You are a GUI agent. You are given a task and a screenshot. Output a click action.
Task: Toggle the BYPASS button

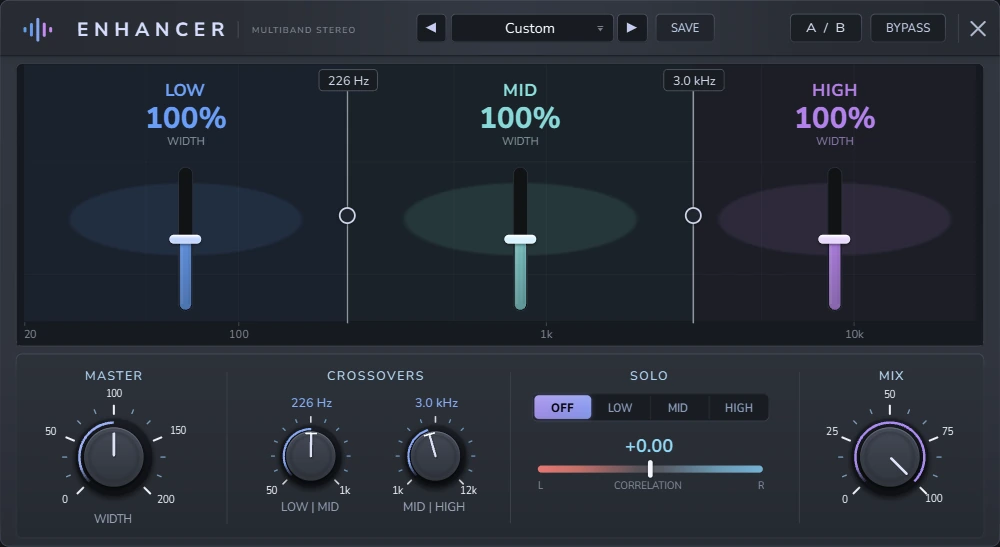point(908,28)
